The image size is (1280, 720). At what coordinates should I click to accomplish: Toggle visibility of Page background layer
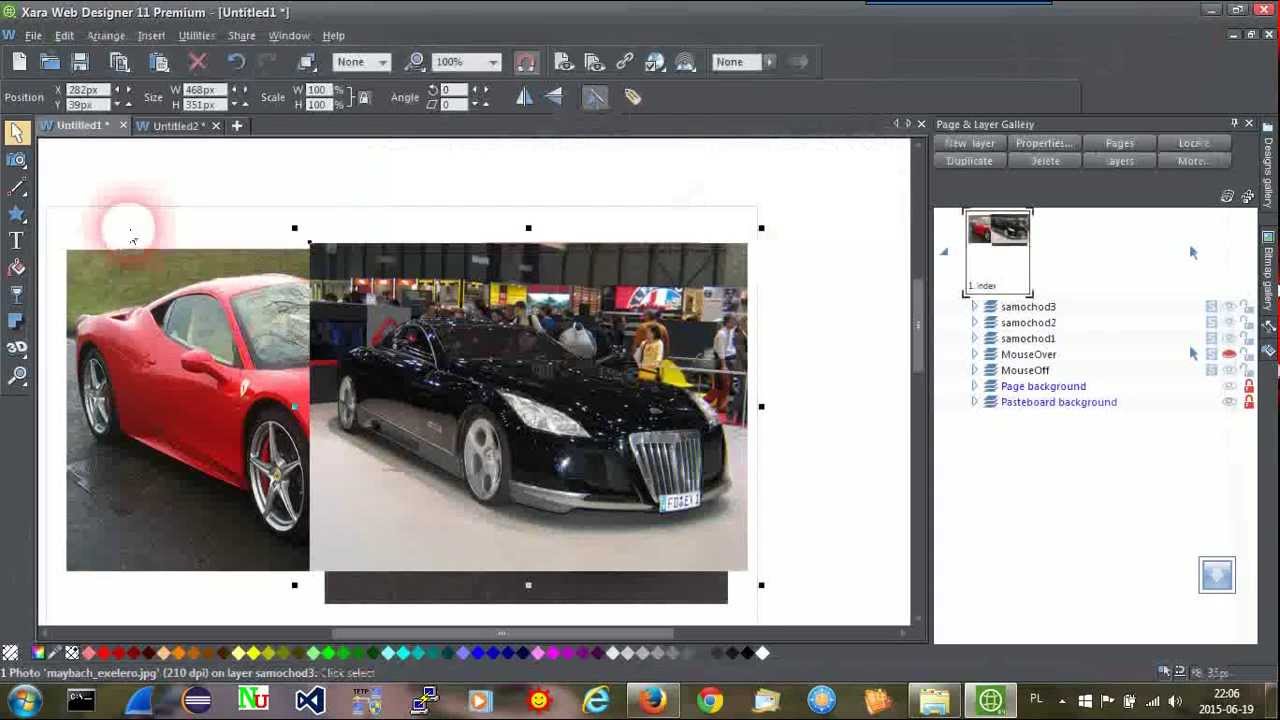(1229, 386)
